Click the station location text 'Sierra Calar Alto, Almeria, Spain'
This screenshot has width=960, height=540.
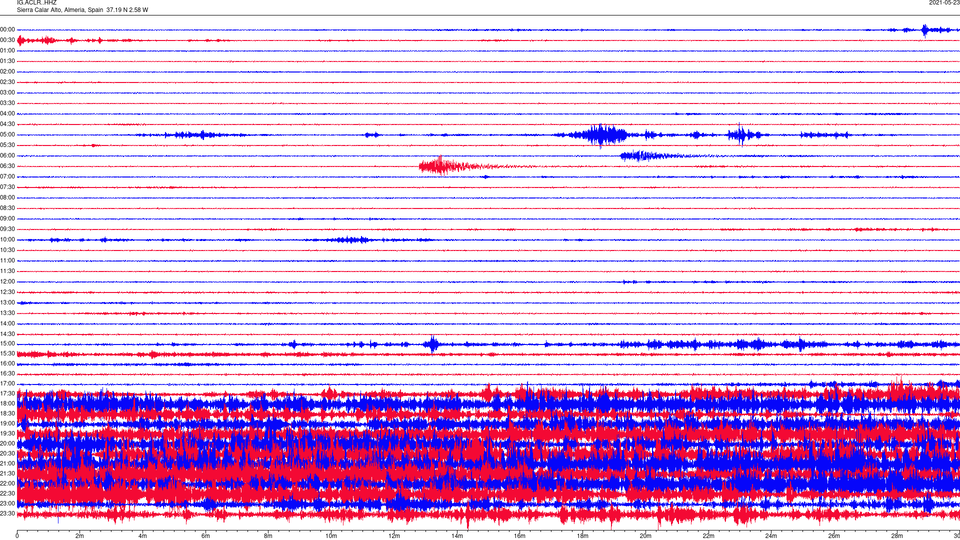point(60,10)
